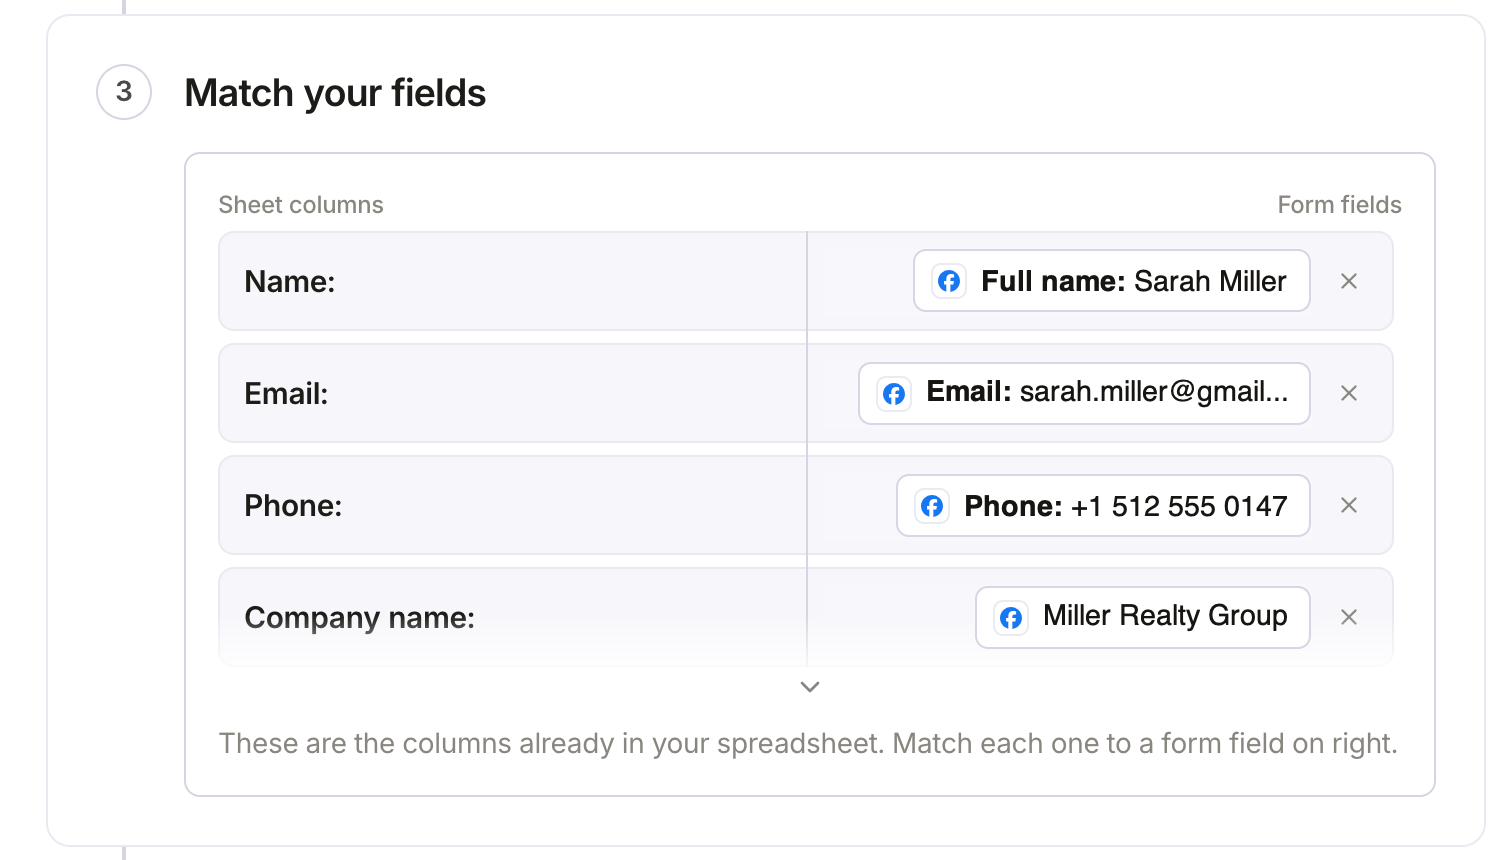Click the Facebook icon beside Miller Realty Group
Viewport: 1510px width, 860px height.
[1011, 618]
